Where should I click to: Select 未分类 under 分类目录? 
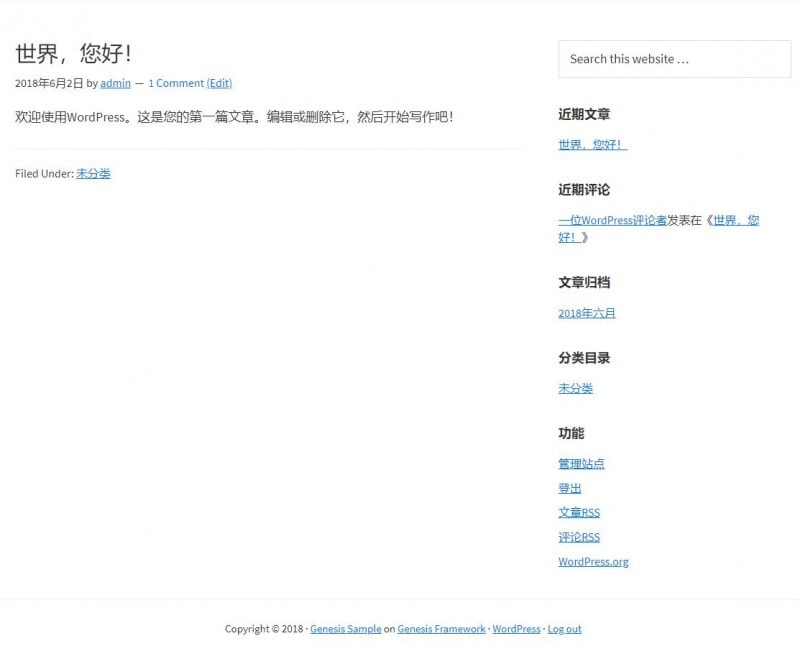tap(575, 388)
